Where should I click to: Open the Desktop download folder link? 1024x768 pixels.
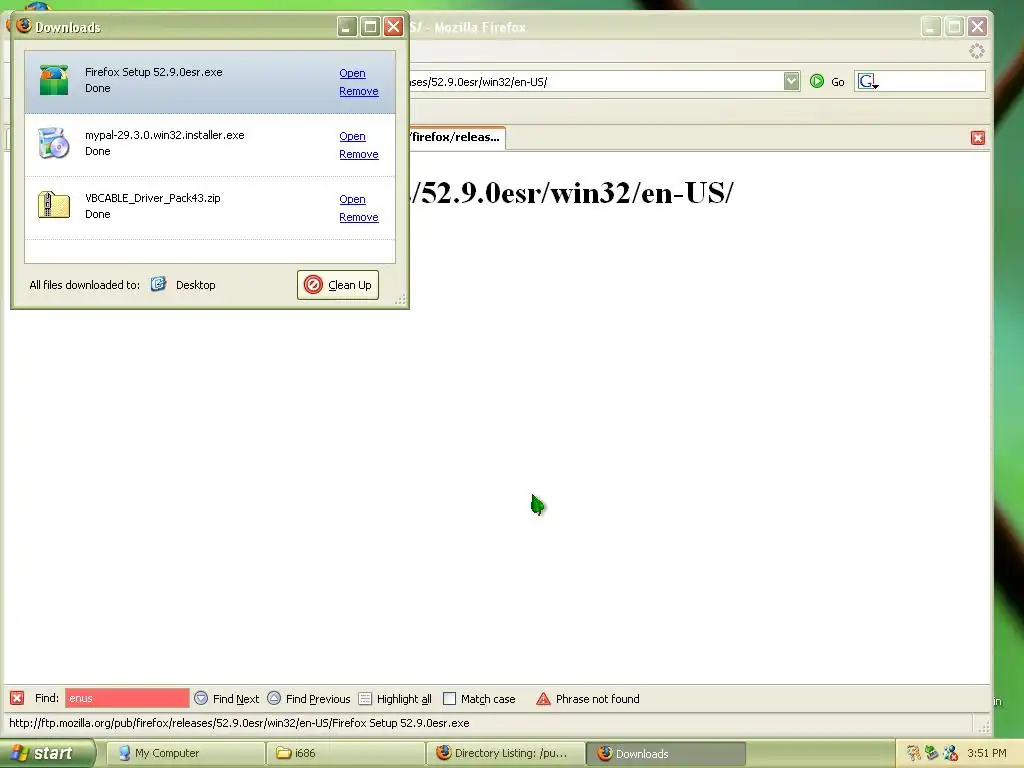(x=195, y=285)
